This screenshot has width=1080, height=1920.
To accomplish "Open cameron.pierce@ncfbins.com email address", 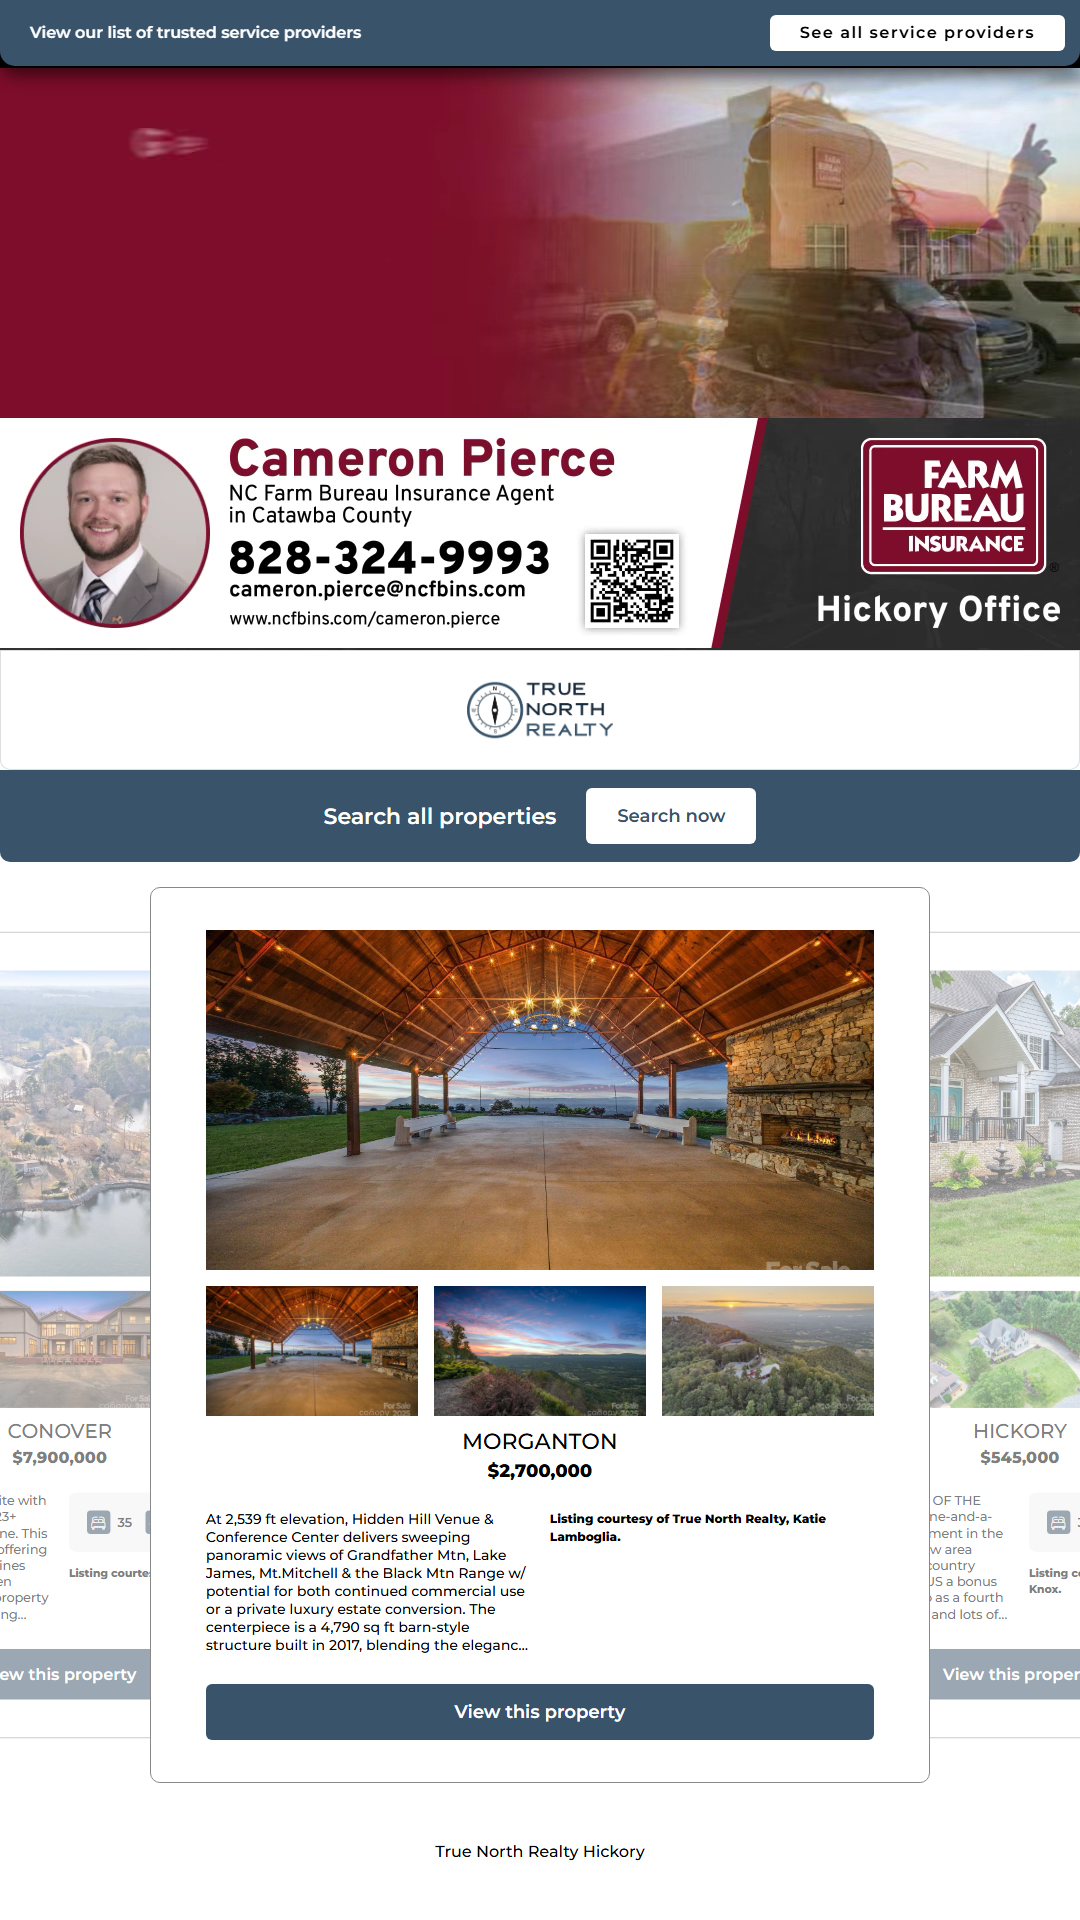I will coord(377,590).
